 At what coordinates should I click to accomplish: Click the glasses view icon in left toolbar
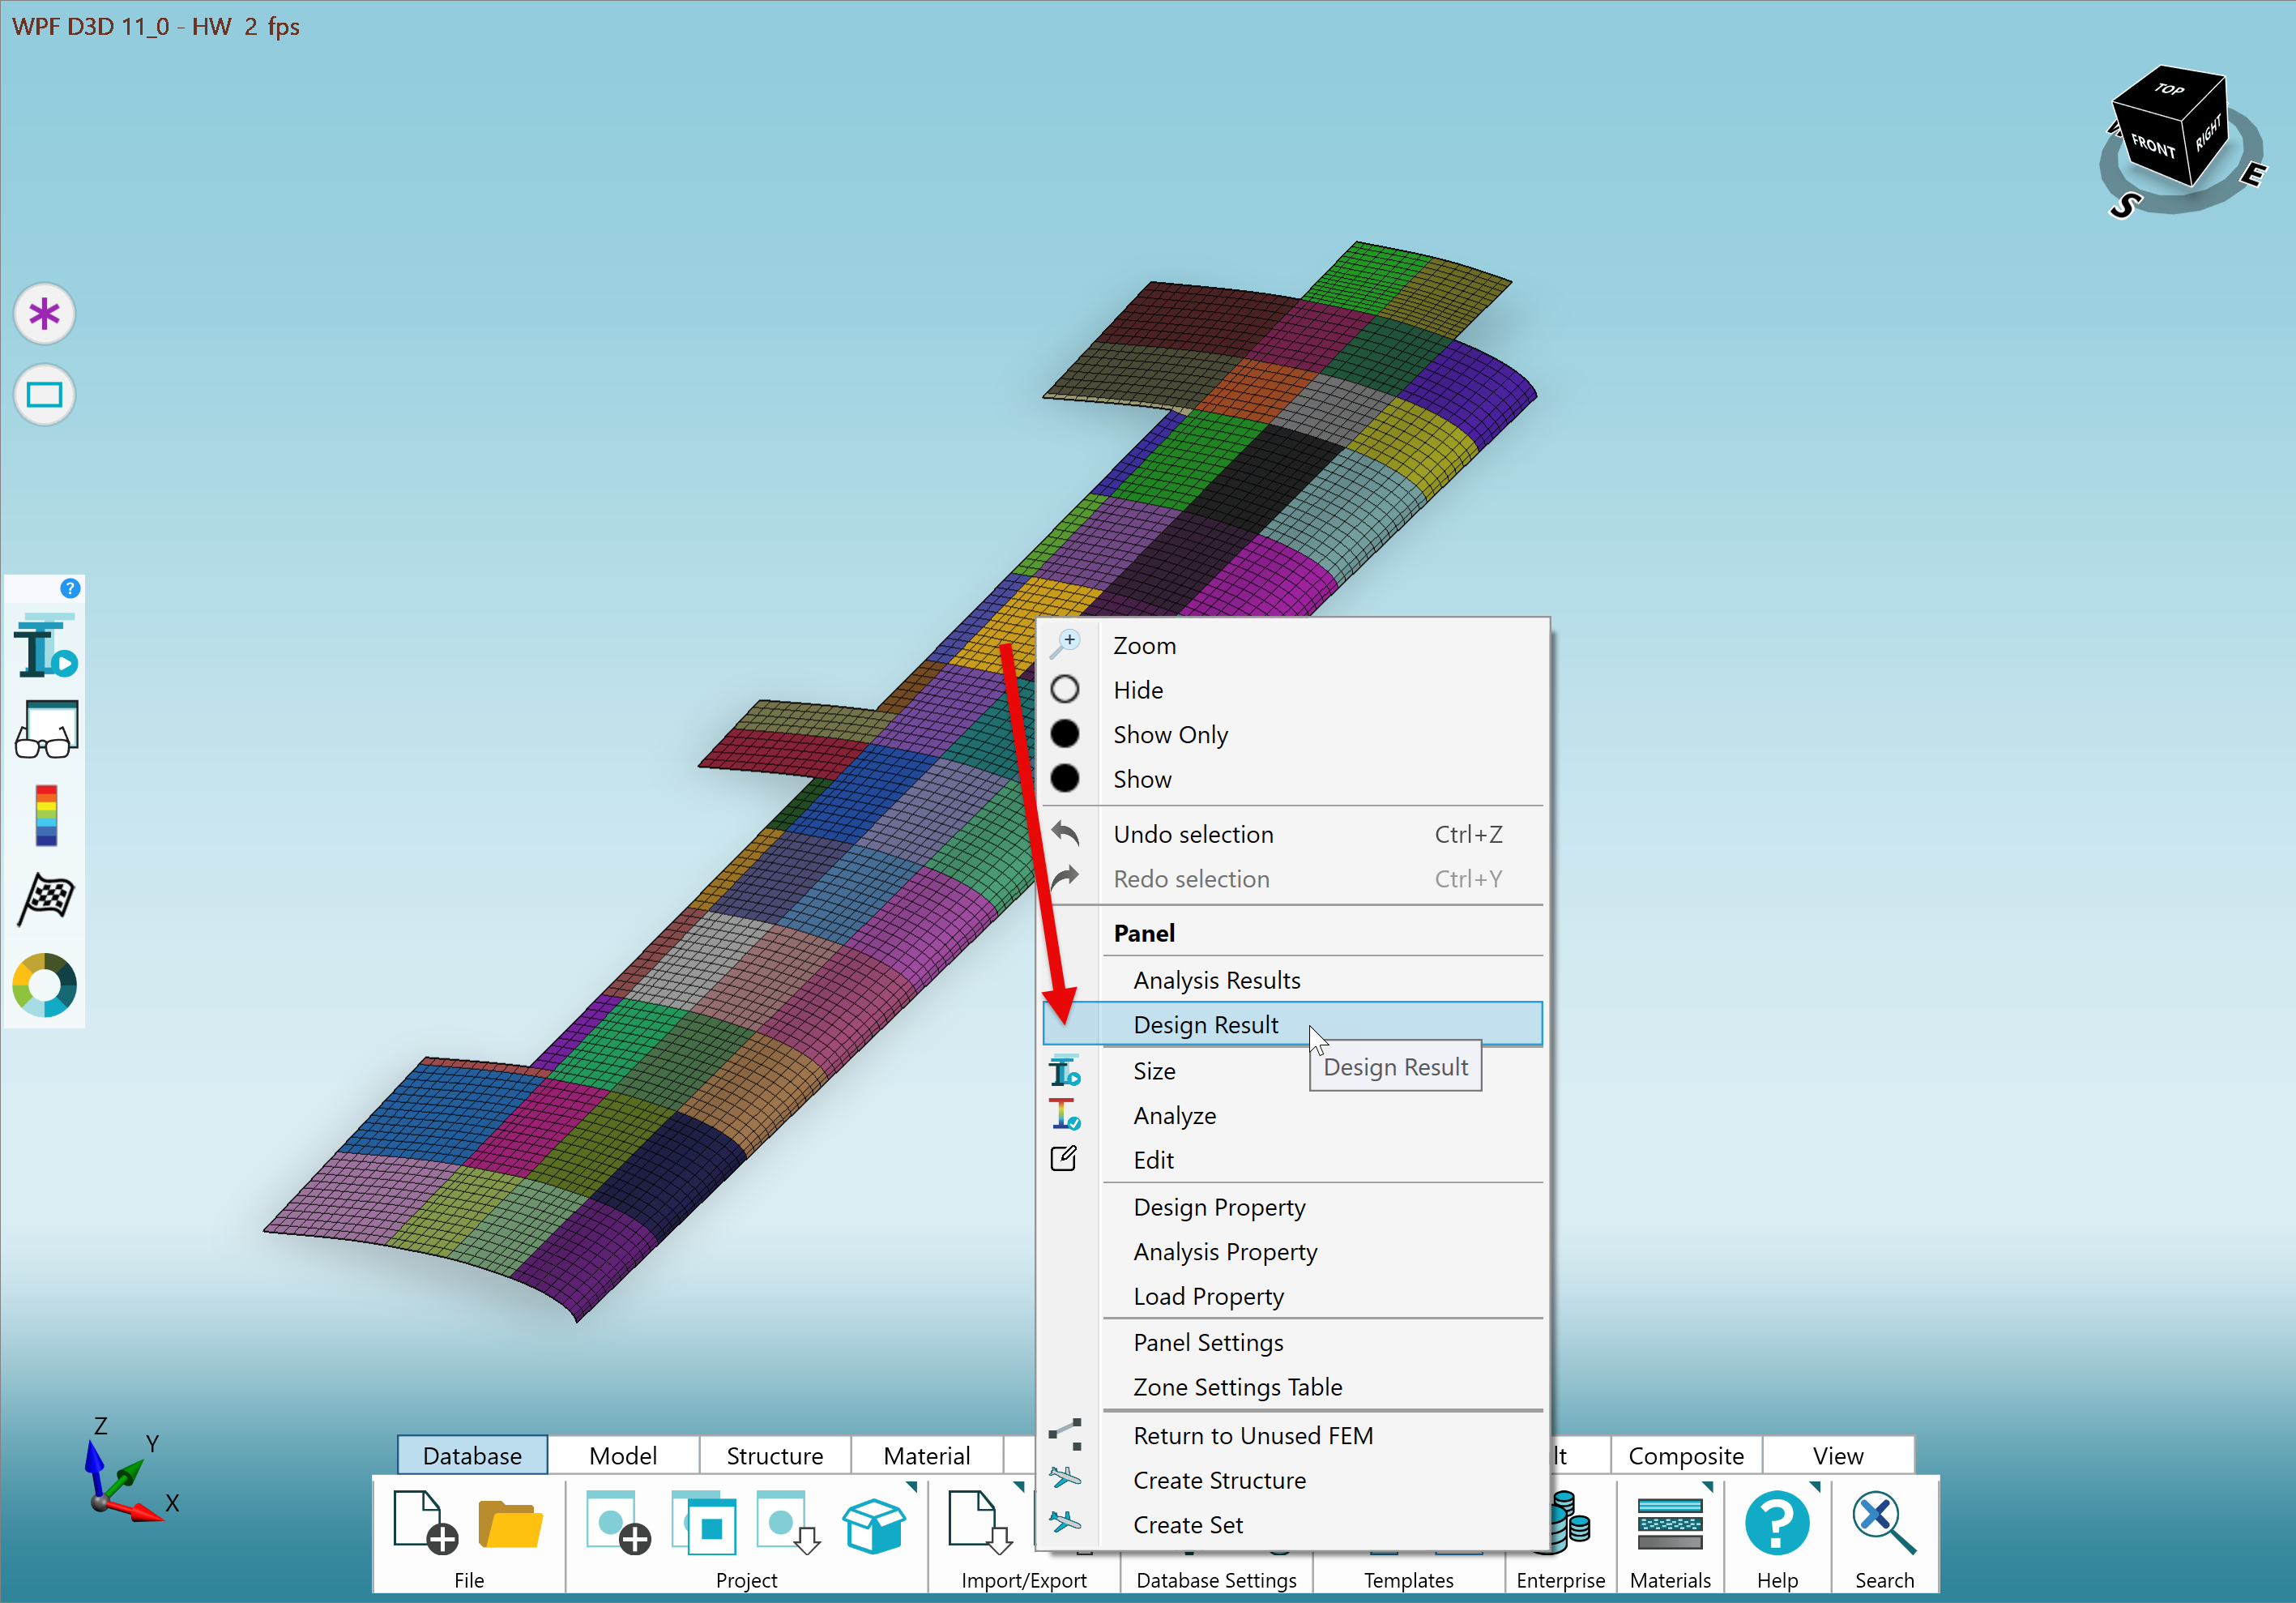[x=46, y=730]
